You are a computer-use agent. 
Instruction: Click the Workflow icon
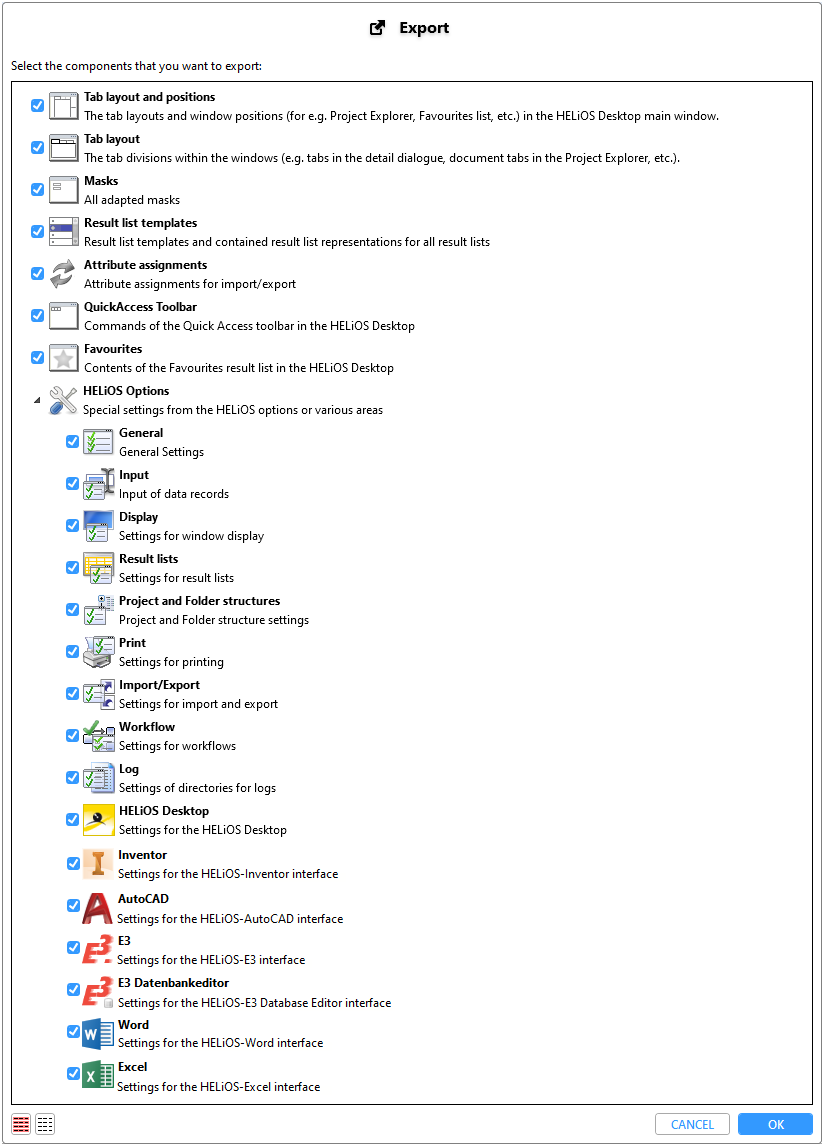[x=99, y=736]
